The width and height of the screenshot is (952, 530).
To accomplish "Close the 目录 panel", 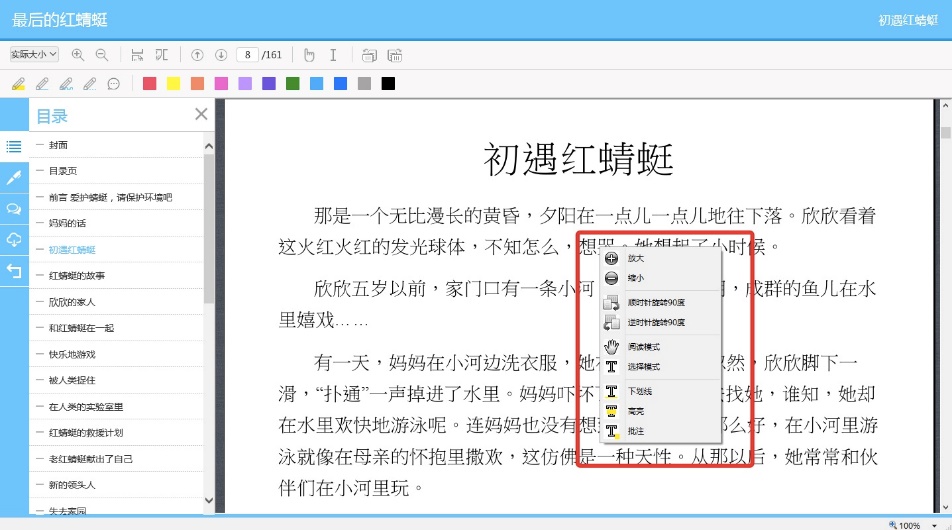I will (x=201, y=114).
